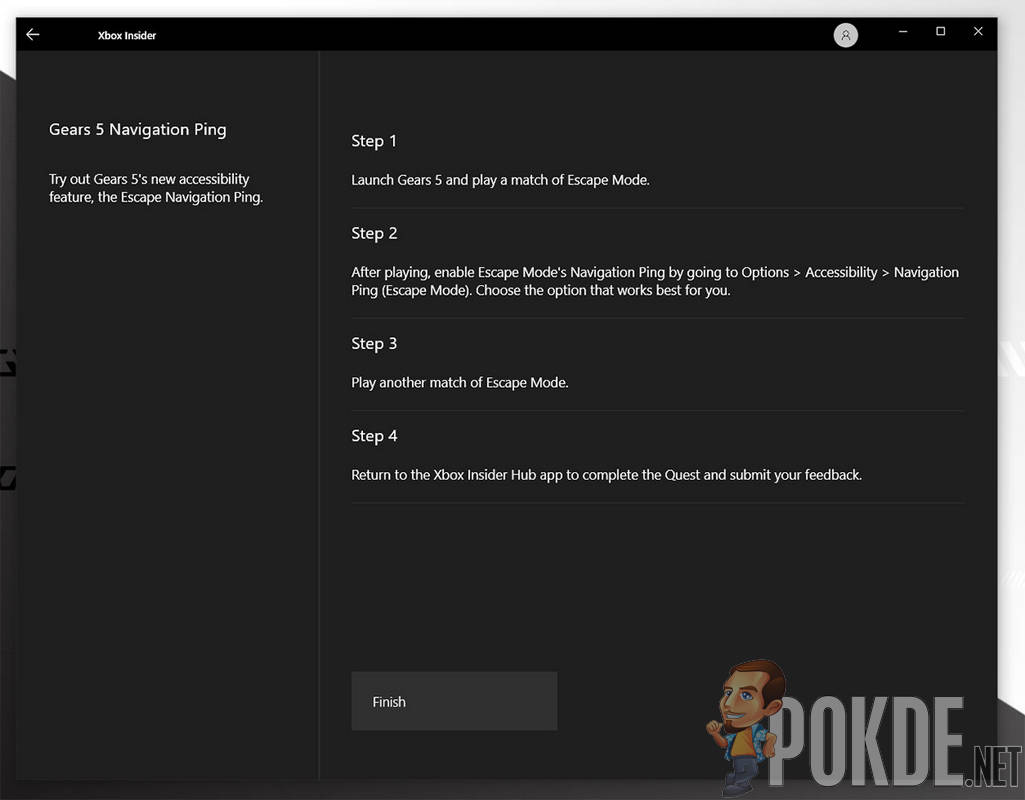Viewport: 1025px width, 800px height.
Task: Click the Finish button
Action: coord(454,701)
